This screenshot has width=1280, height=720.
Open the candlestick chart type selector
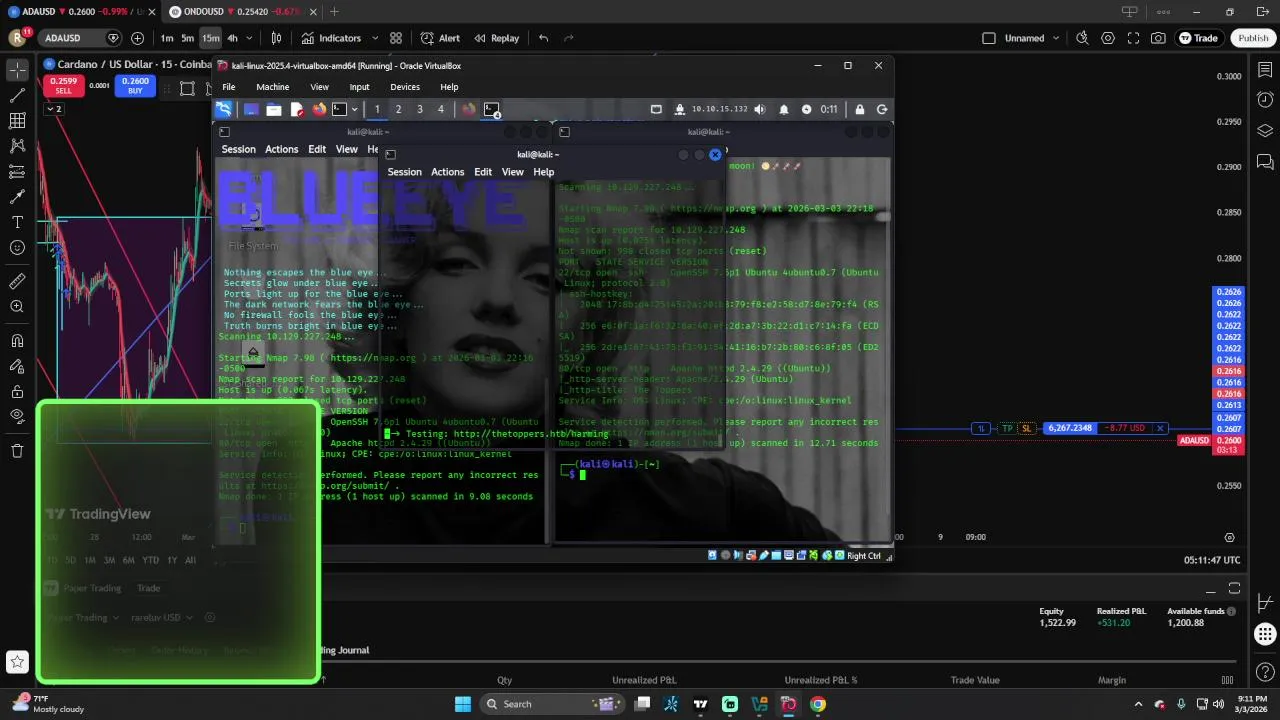coord(277,38)
